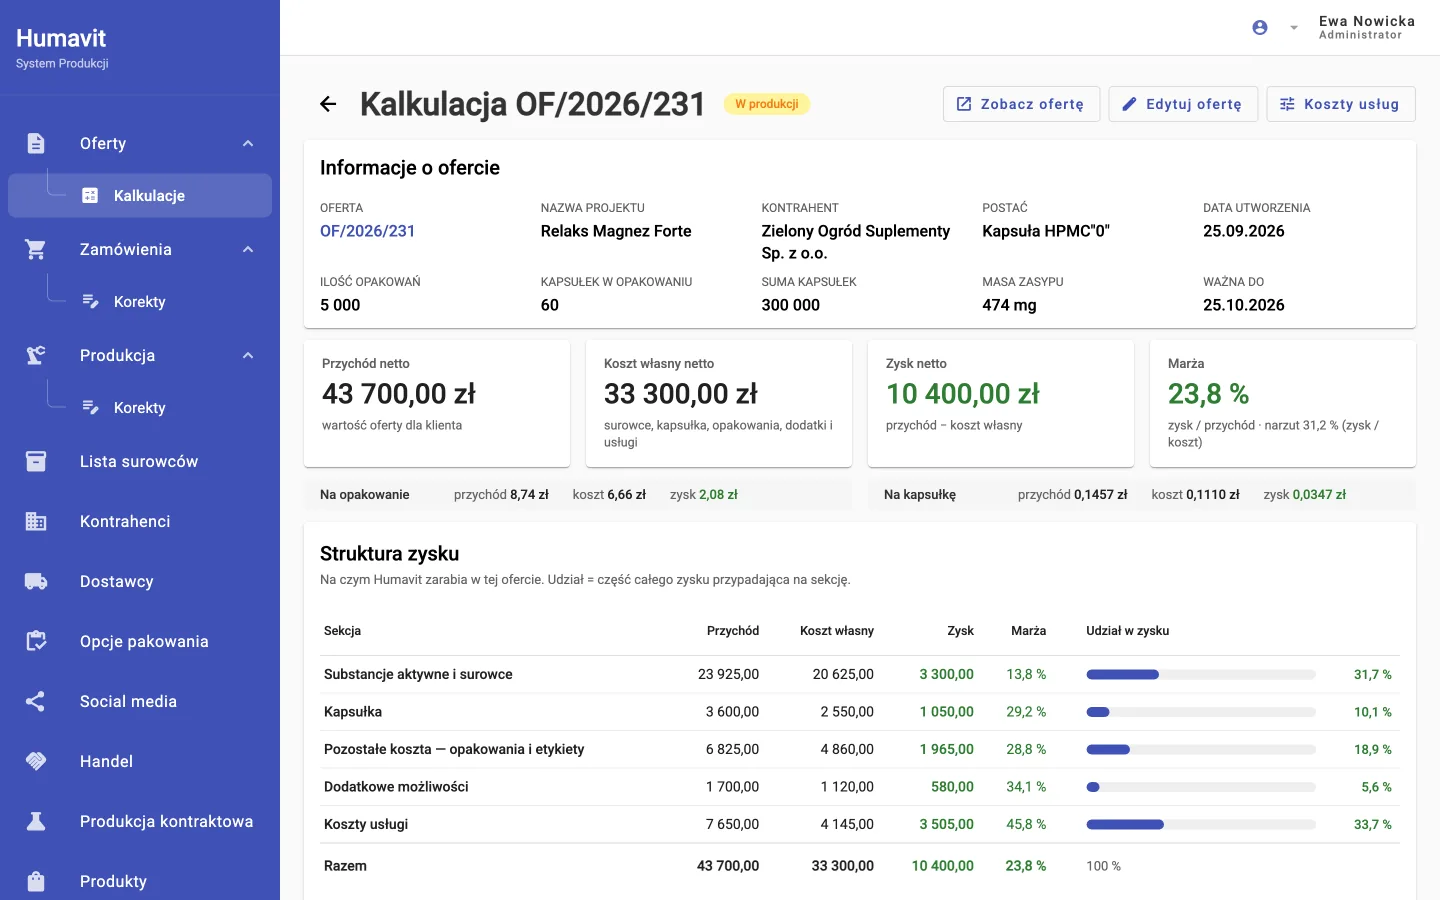
Task: Click the Substancje aktywne i surowce share bar
Action: (1201, 675)
